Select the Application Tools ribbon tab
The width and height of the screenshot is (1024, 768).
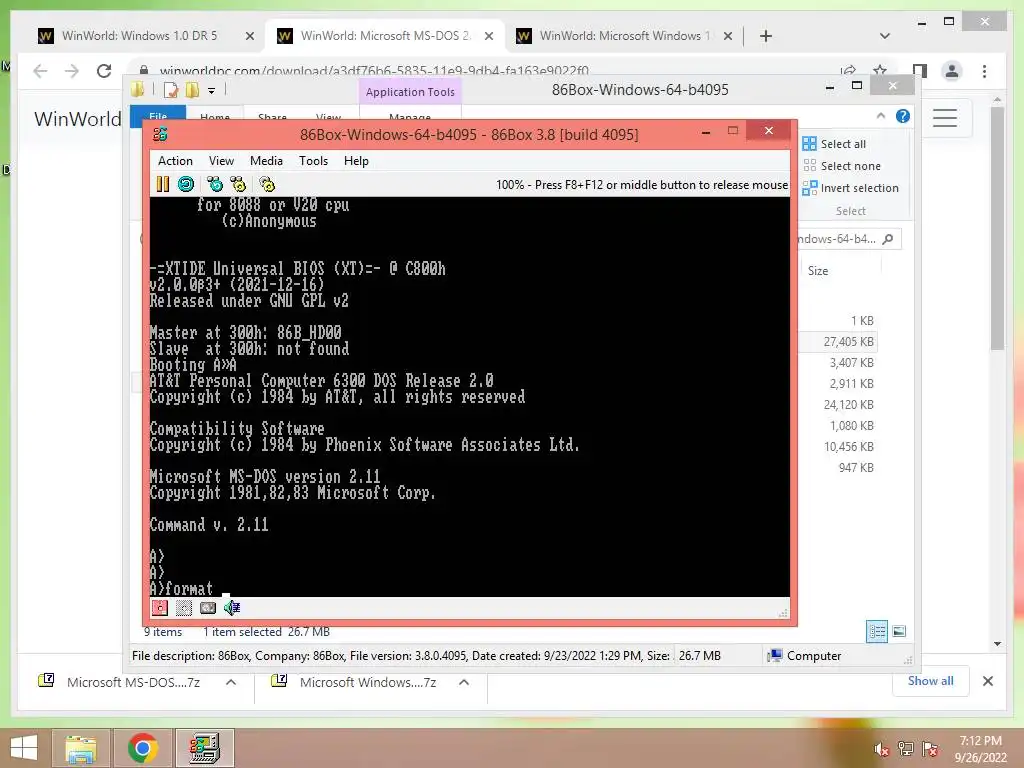[x=410, y=92]
